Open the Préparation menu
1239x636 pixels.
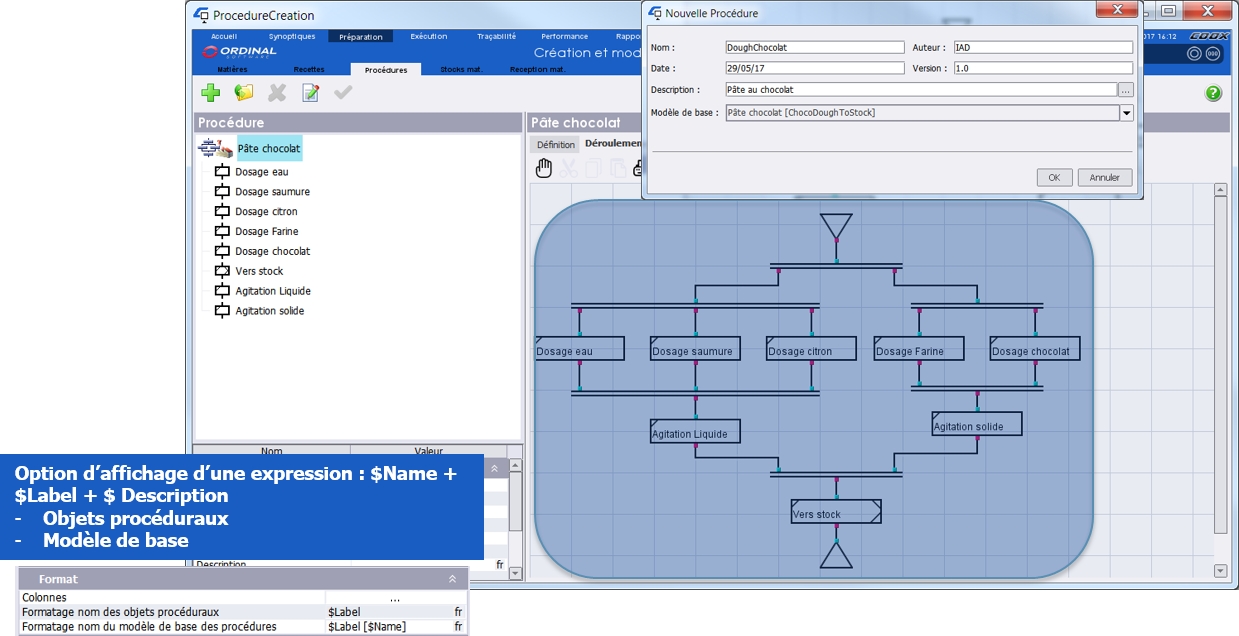tap(361, 37)
